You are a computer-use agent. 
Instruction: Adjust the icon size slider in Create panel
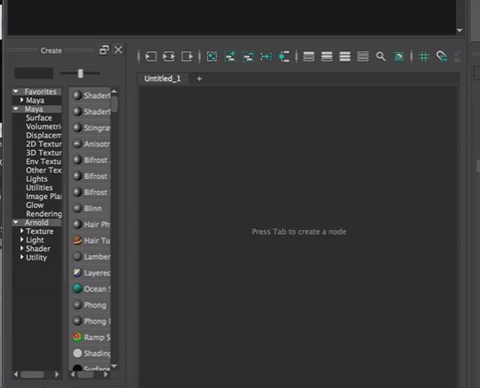pos(80,73)
